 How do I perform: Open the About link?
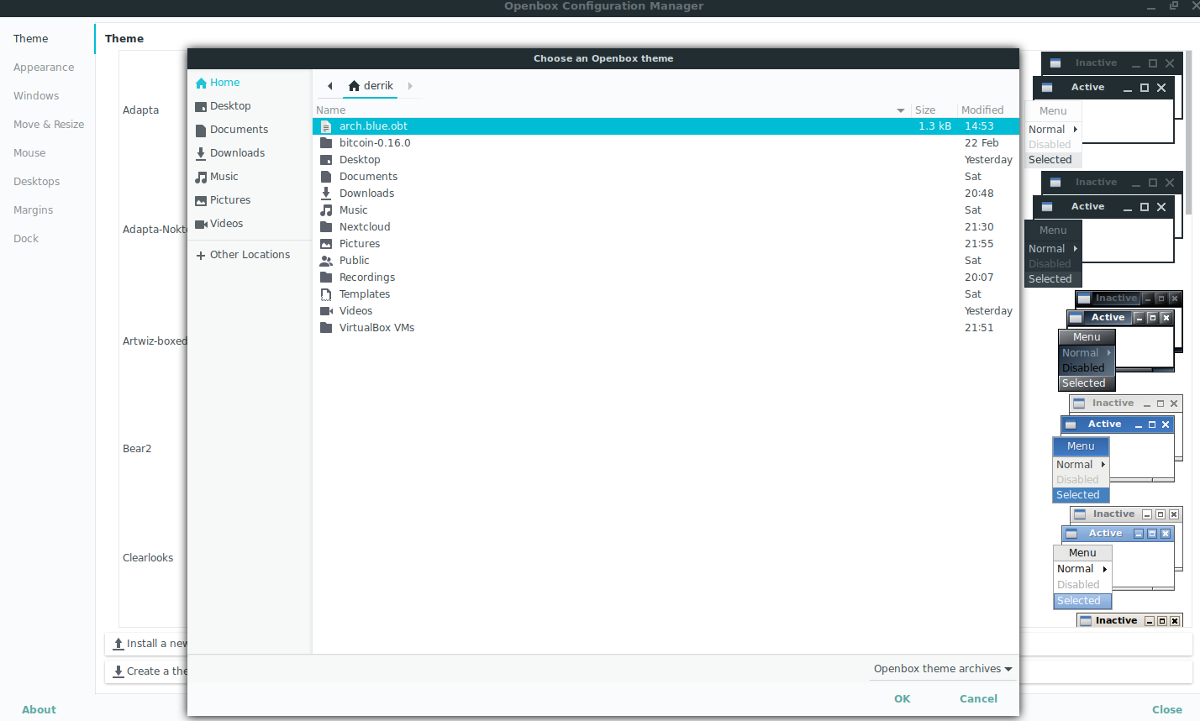[x=39, y=710]
